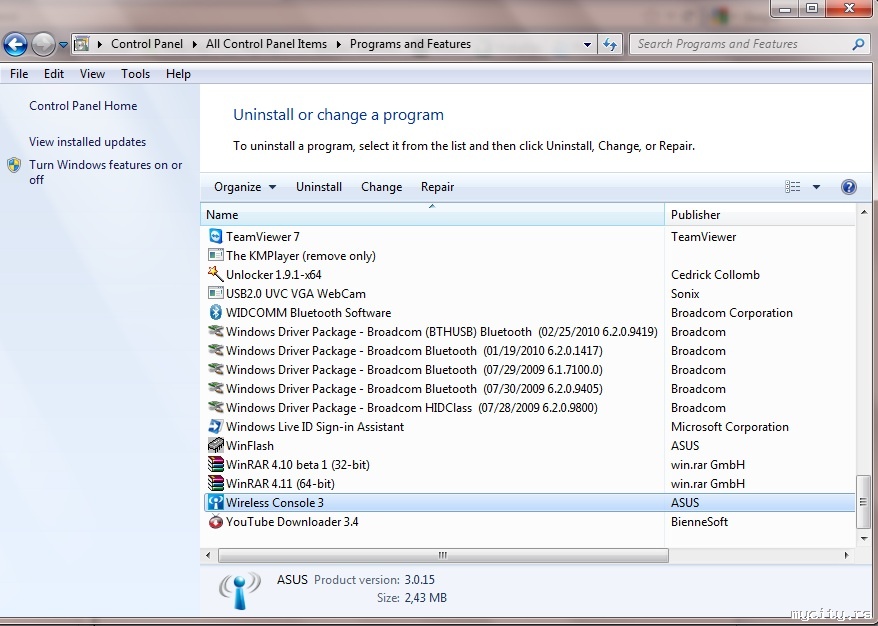Click the TeamViewer 7 program icon

pyautogui.click(x=216, y=236)
